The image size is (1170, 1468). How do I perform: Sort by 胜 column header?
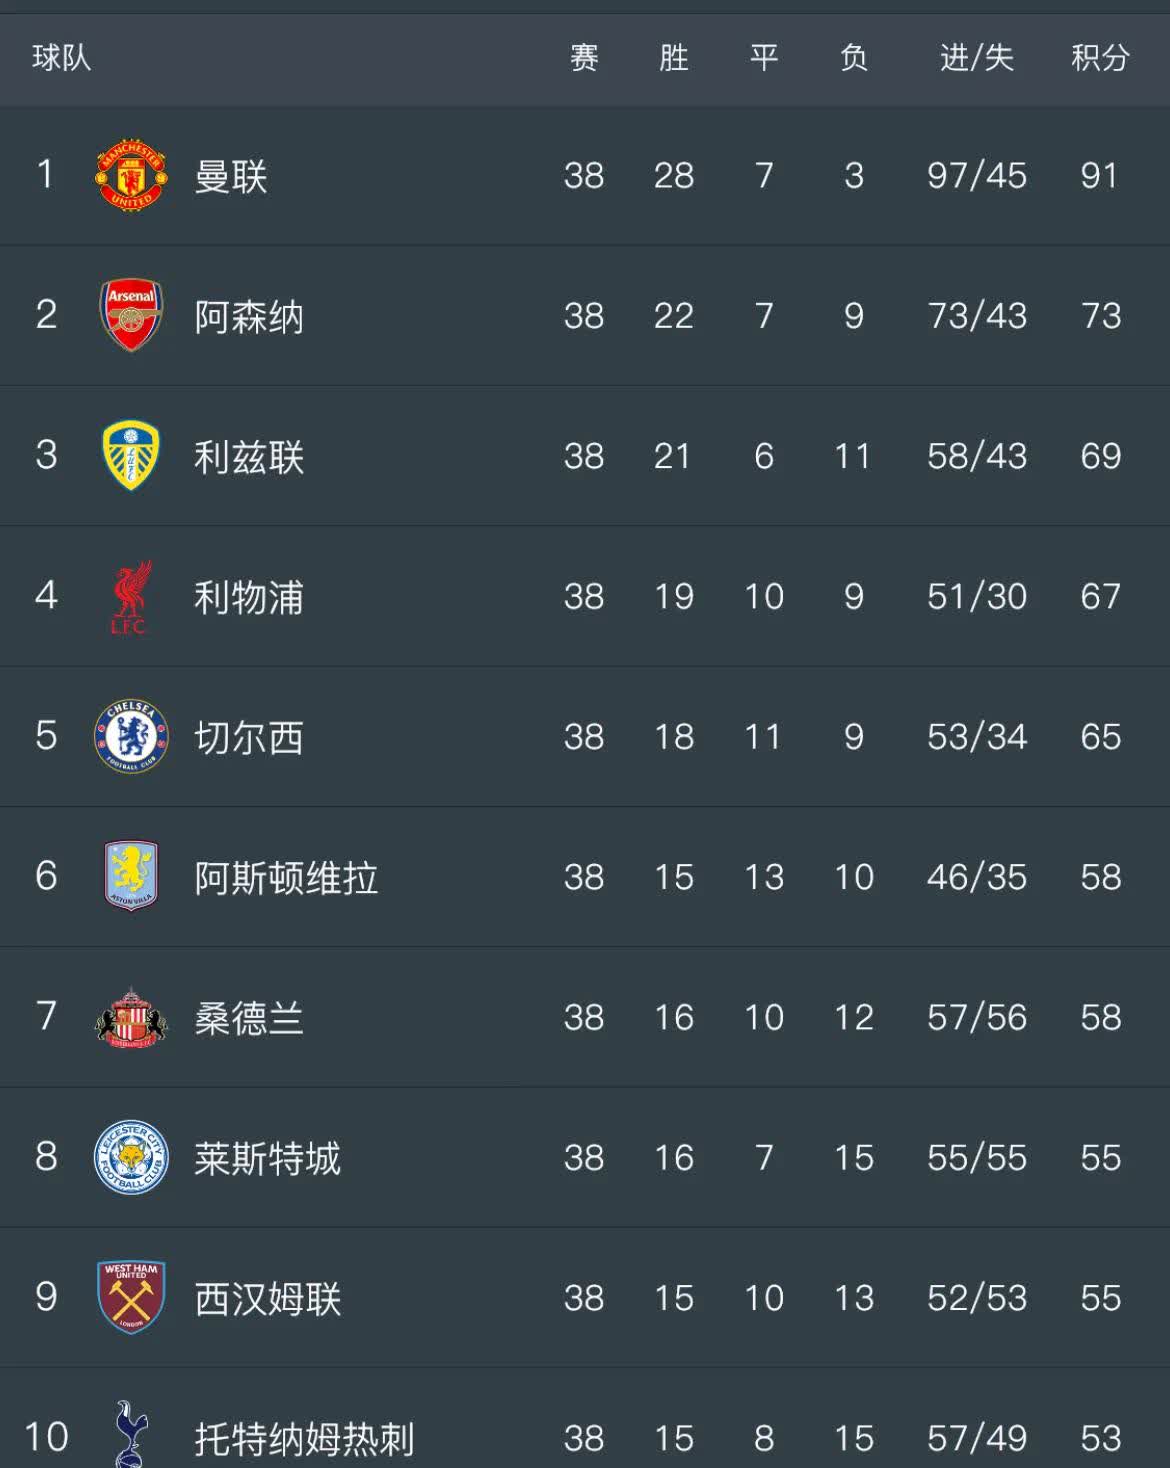click(x=674, y=58)
